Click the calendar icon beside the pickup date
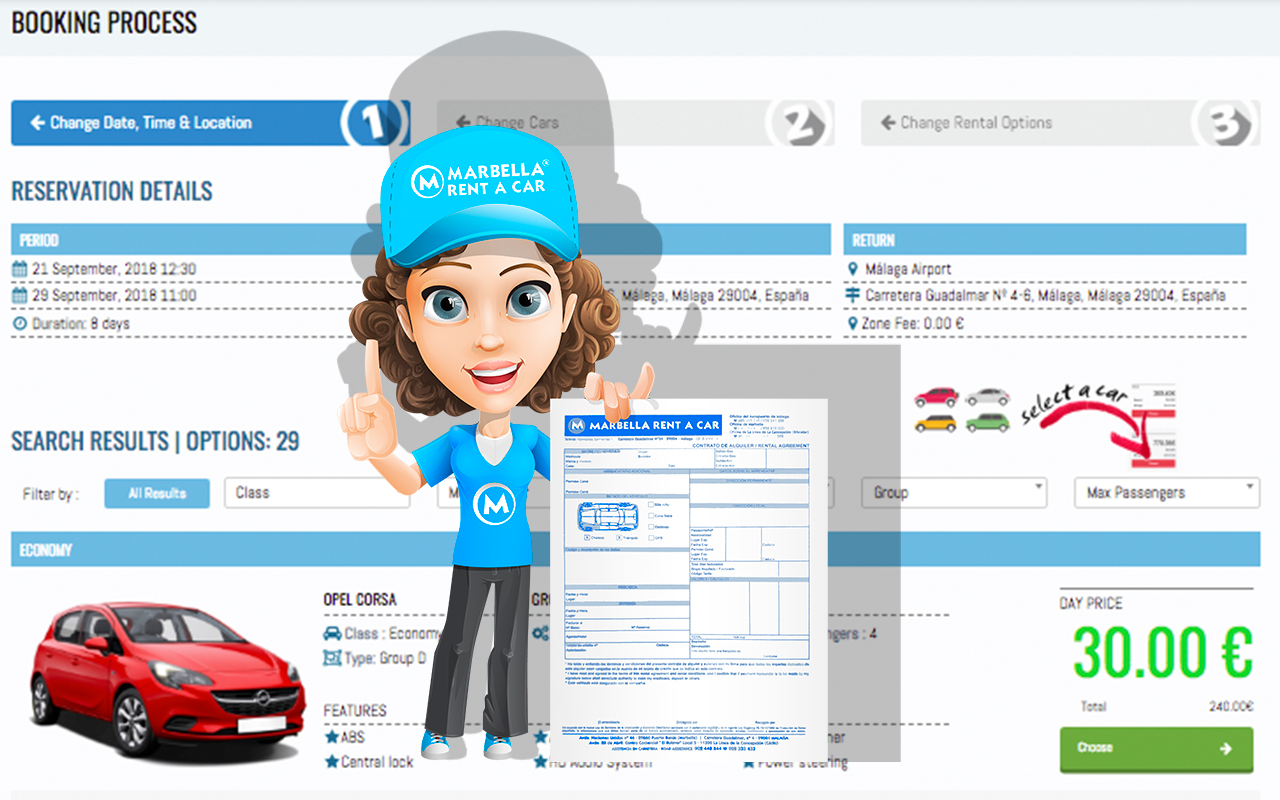The width and height of the screenshot is (1280, 800). tap(21, 267)
